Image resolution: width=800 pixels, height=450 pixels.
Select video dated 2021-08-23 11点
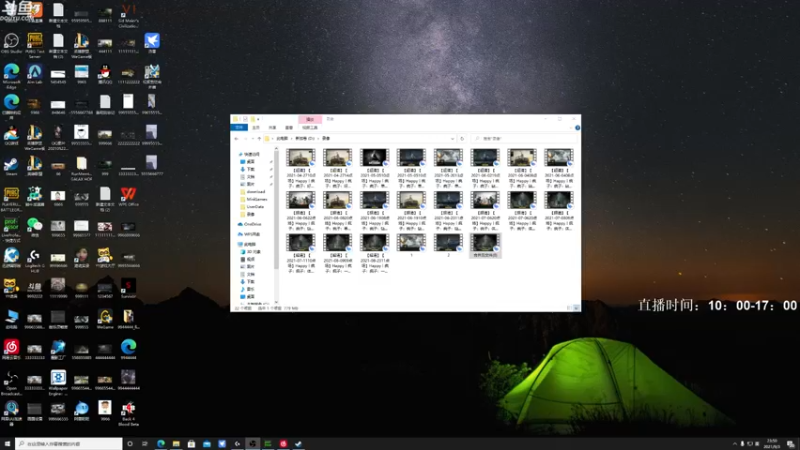374,254
